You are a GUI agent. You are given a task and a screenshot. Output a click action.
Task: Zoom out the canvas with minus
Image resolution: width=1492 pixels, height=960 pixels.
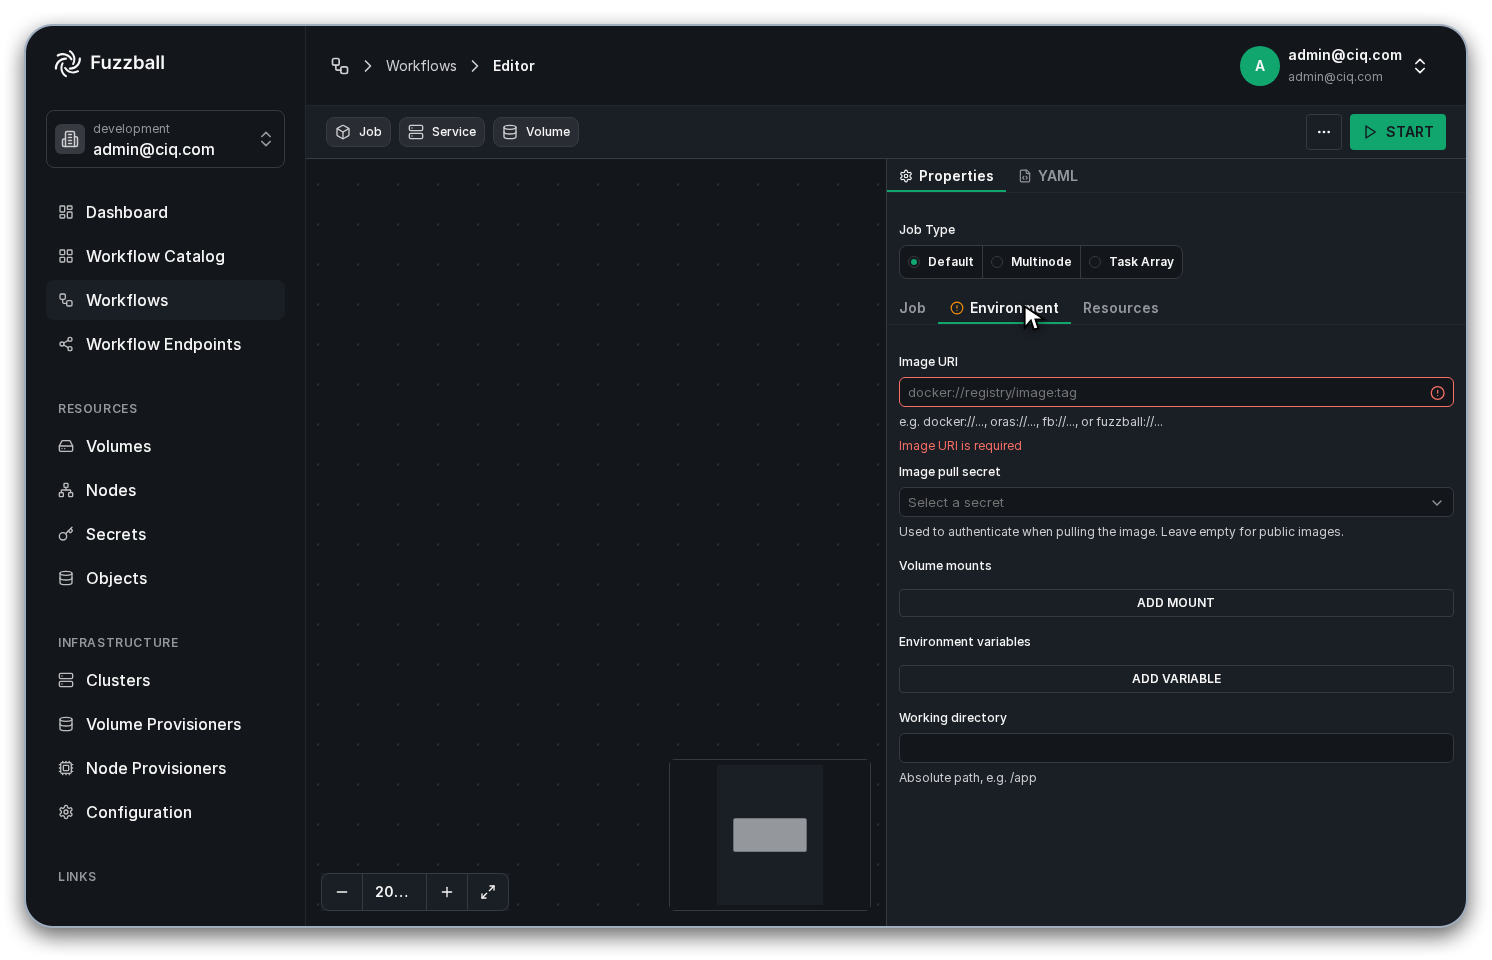342,892
